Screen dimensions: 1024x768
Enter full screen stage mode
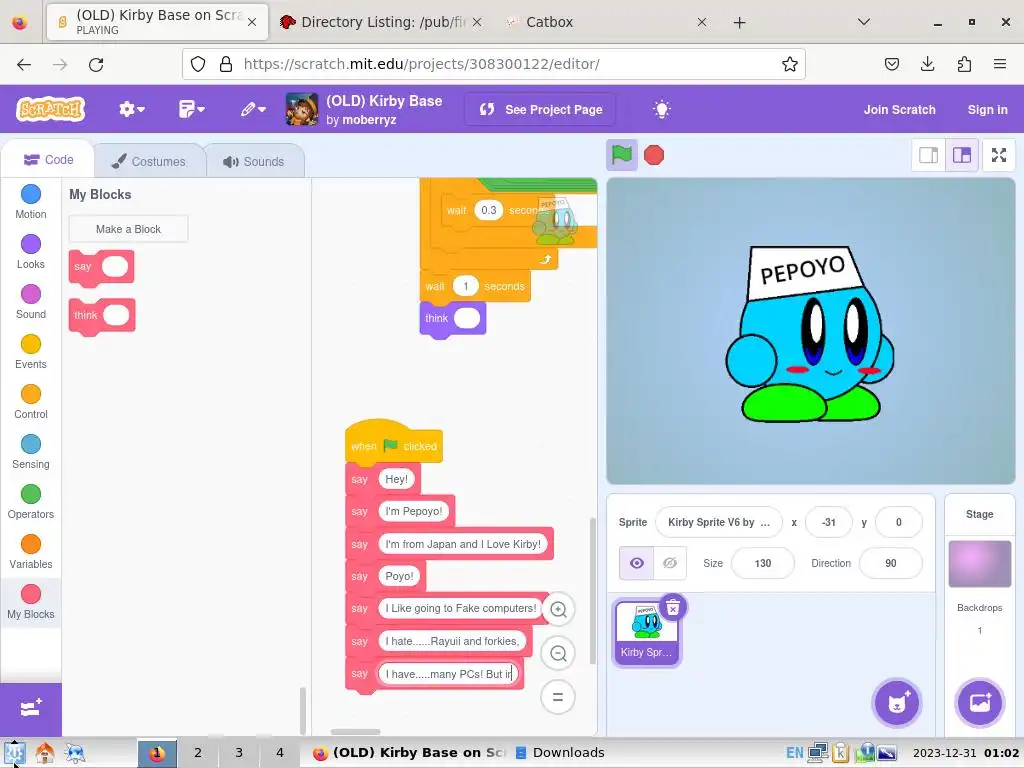pyautogui.click(x=999, y=155)
